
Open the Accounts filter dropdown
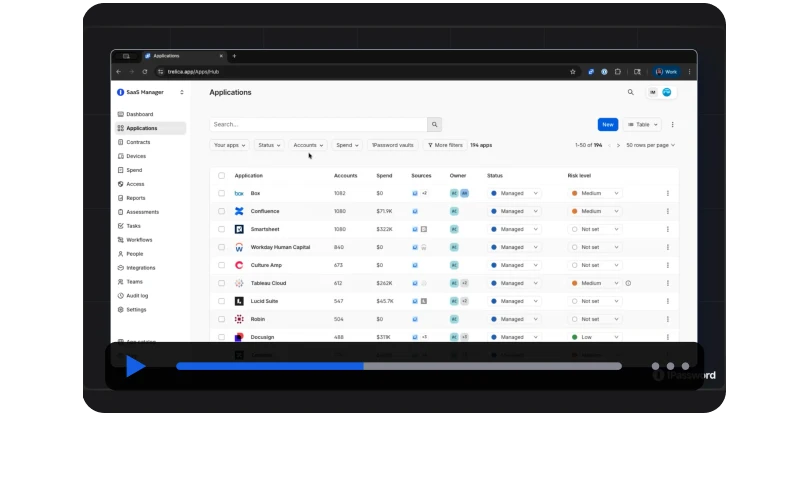pos(308,145)
